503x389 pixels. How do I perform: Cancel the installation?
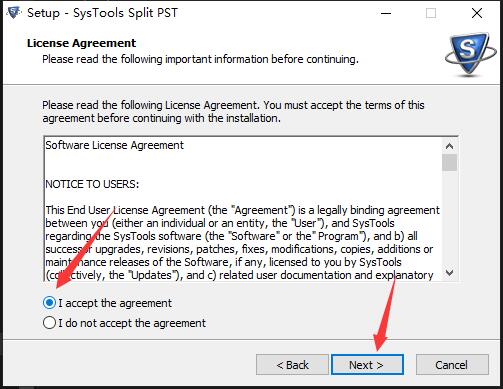point(452,365)
